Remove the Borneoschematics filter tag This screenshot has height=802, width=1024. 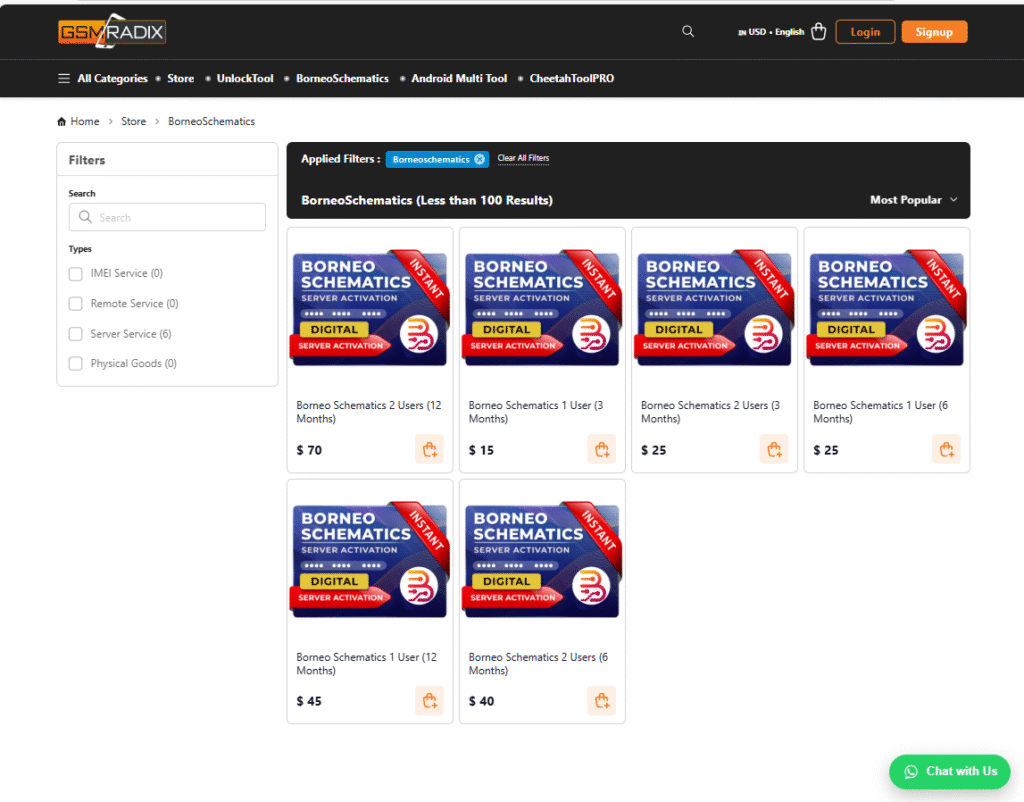tap(480, 159)
